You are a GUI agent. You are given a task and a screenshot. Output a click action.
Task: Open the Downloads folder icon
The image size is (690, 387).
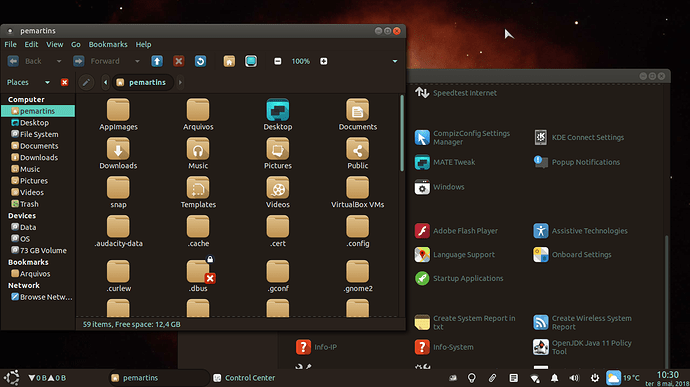(118, 153)
